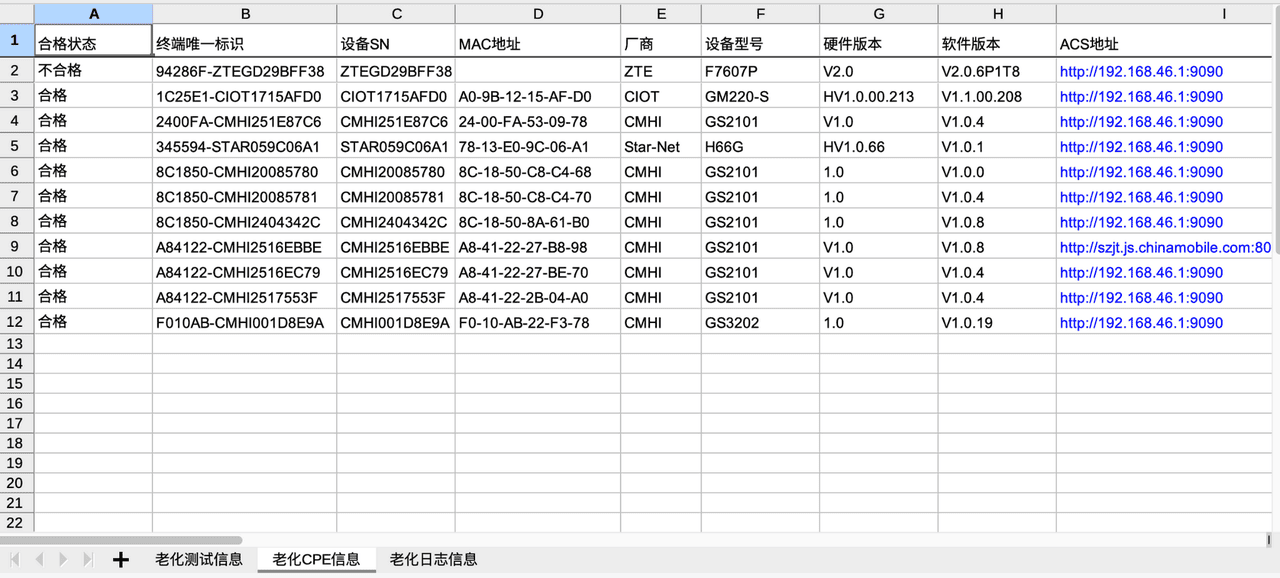The image size is (1280, 578).
Task: Select the 终端唯一标识 header cell
Action: tap(200, 44)
